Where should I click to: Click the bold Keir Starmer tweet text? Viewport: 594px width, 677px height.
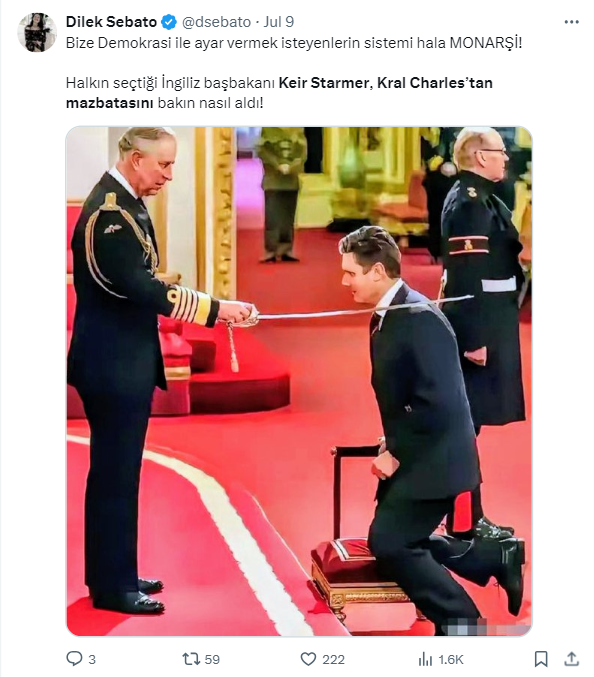click(325, 82)
